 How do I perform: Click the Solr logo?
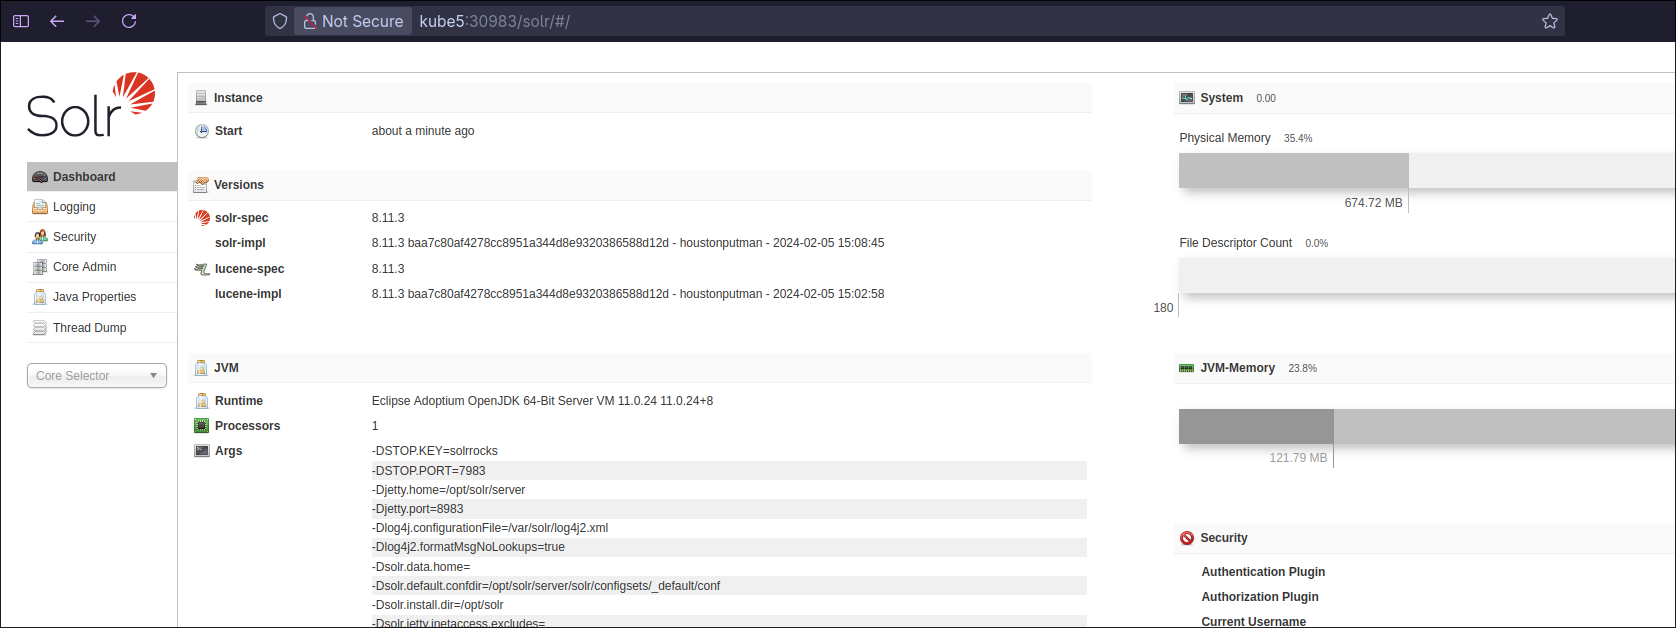(x=91, y=105)
